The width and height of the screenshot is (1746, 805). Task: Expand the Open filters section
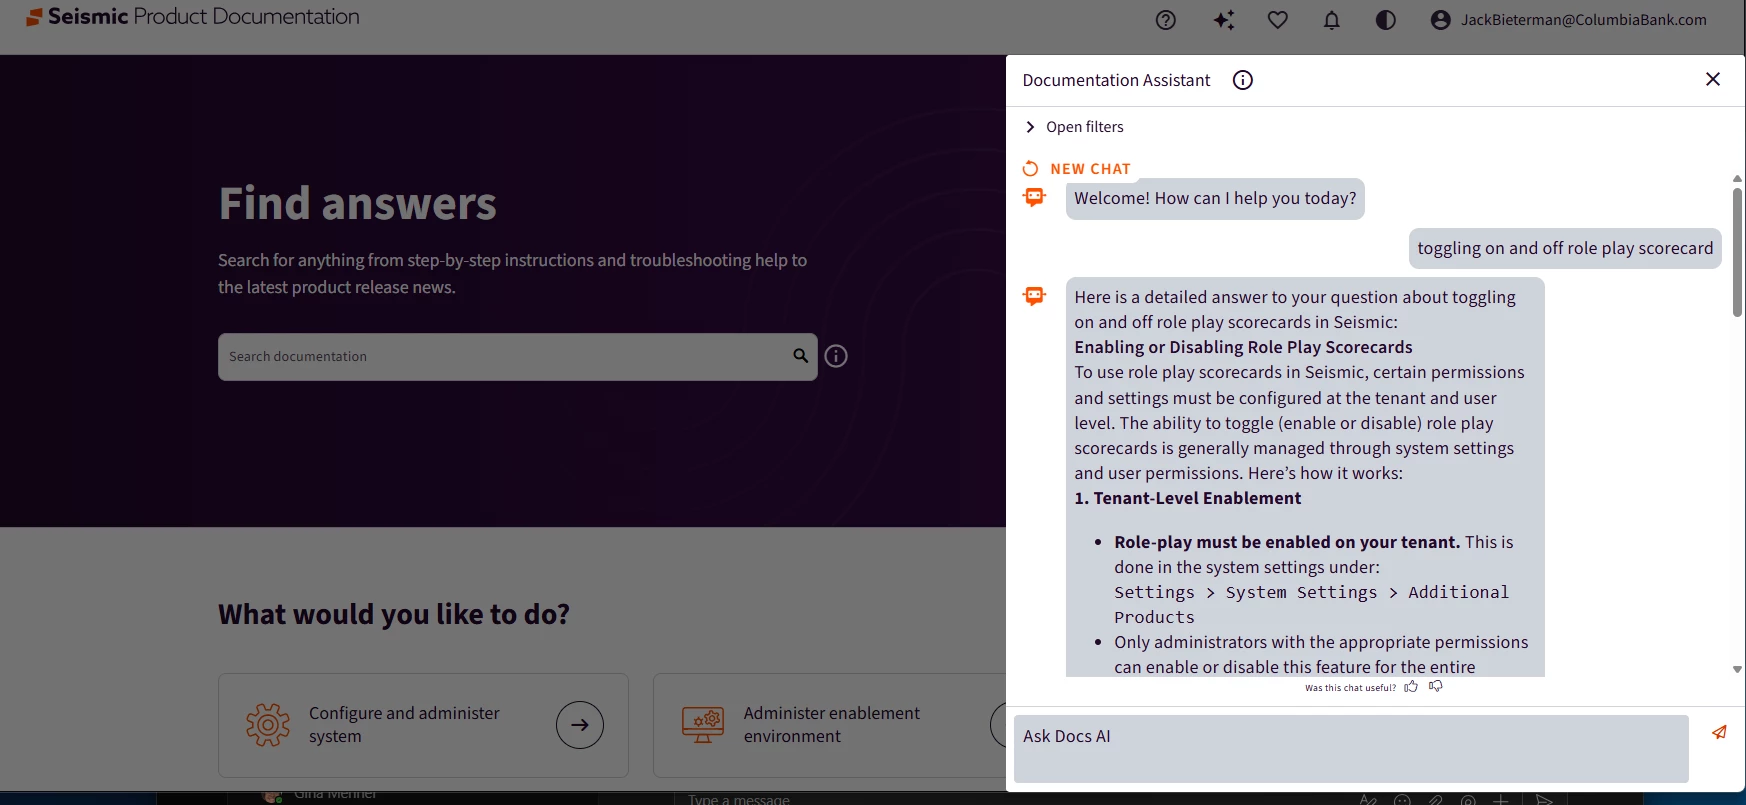1074,127
